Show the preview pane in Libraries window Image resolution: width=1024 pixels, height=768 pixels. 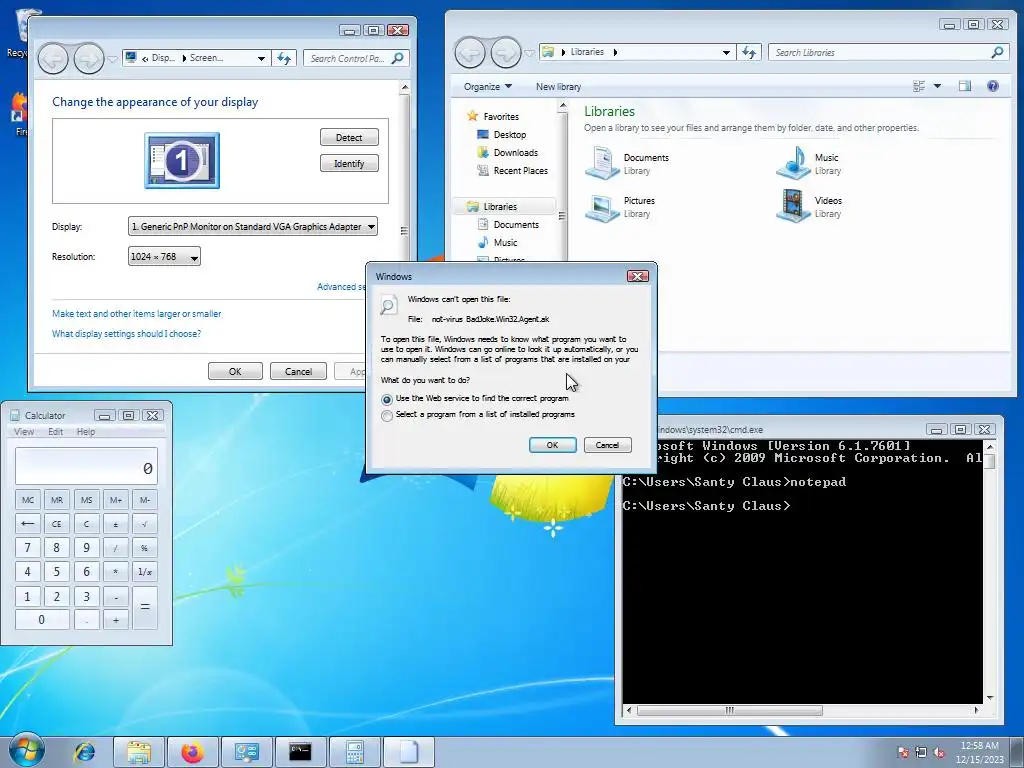pos(965,86)
